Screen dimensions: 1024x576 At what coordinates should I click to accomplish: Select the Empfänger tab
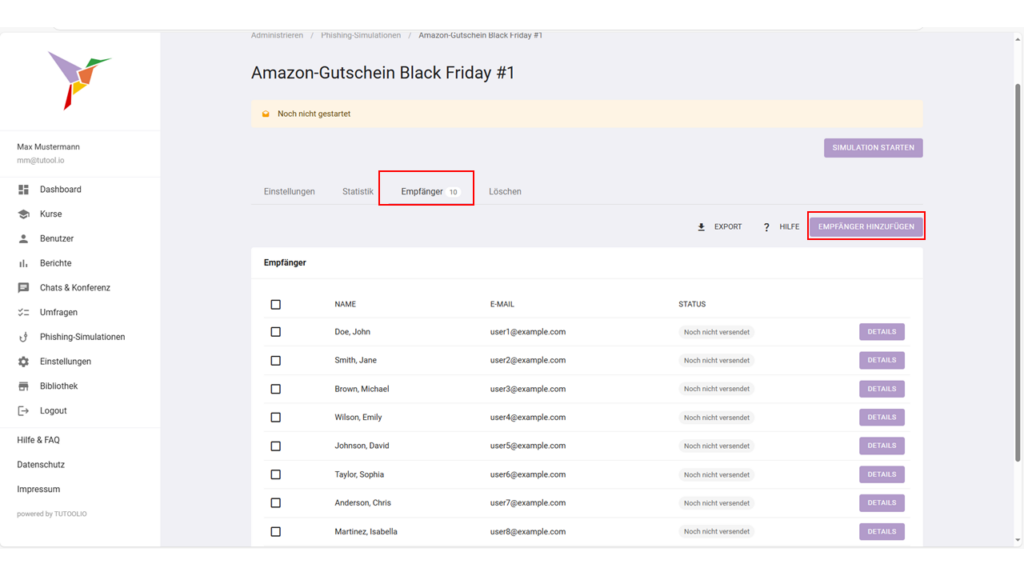coord(430,191)
